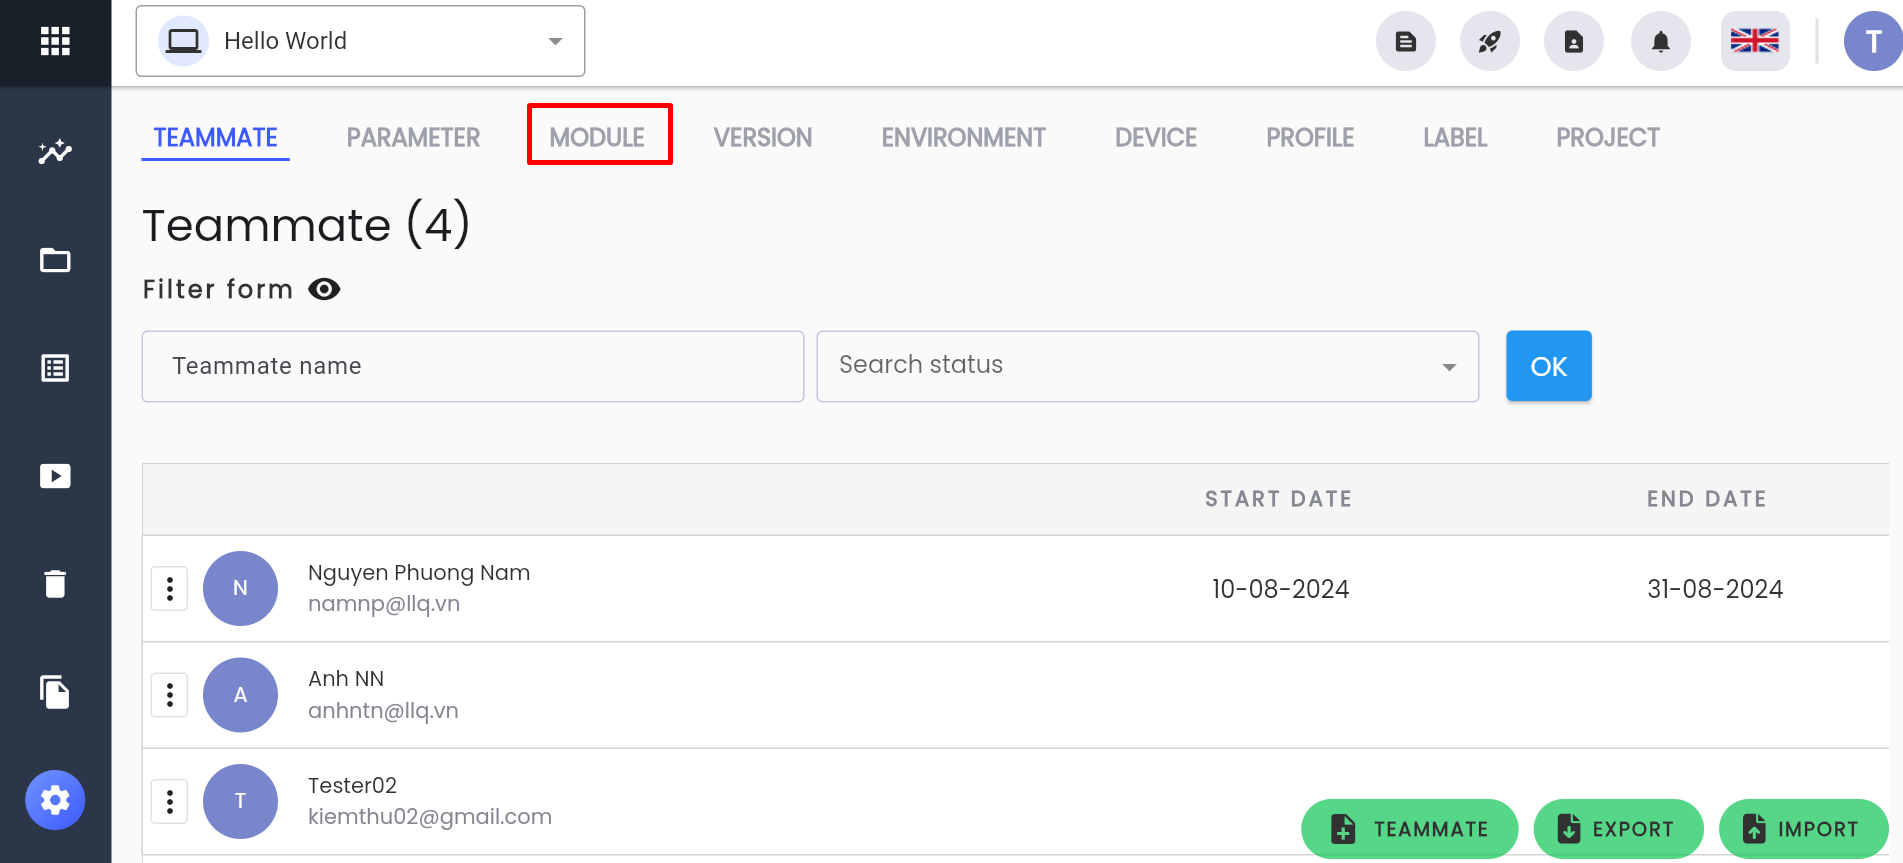This screenshot has height=863, width=1903.
Task: Switch to the Label tab
Action: 1455,137
